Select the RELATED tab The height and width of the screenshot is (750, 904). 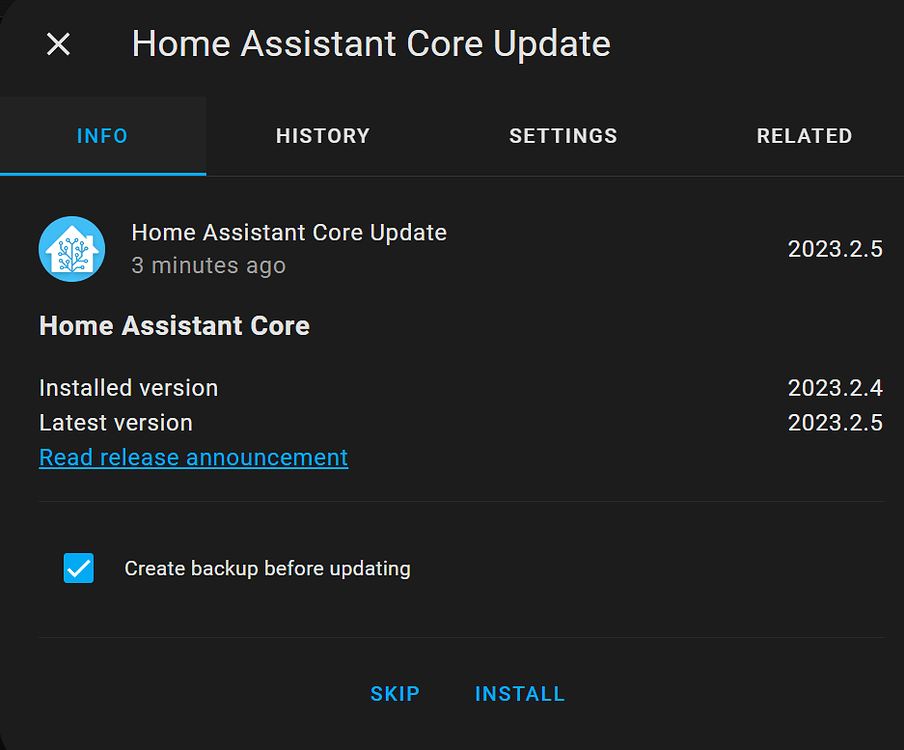pyautogui.click(x=804, y=136)
